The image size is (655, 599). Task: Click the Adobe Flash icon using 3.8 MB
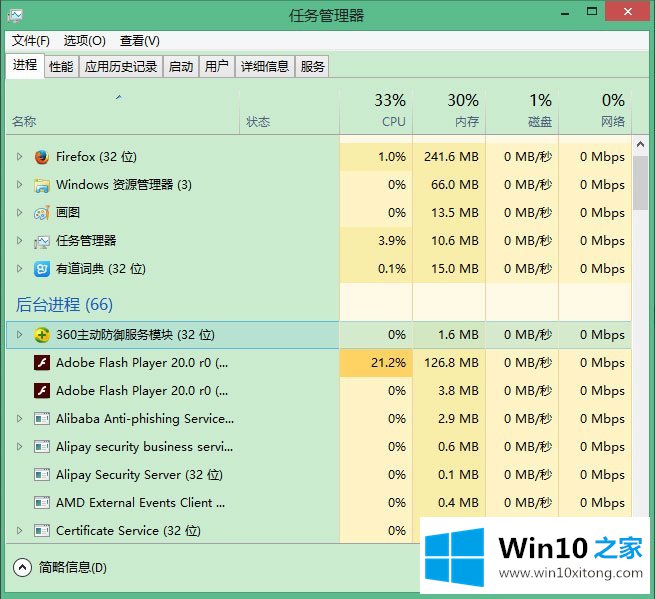(x=42, y=391)
